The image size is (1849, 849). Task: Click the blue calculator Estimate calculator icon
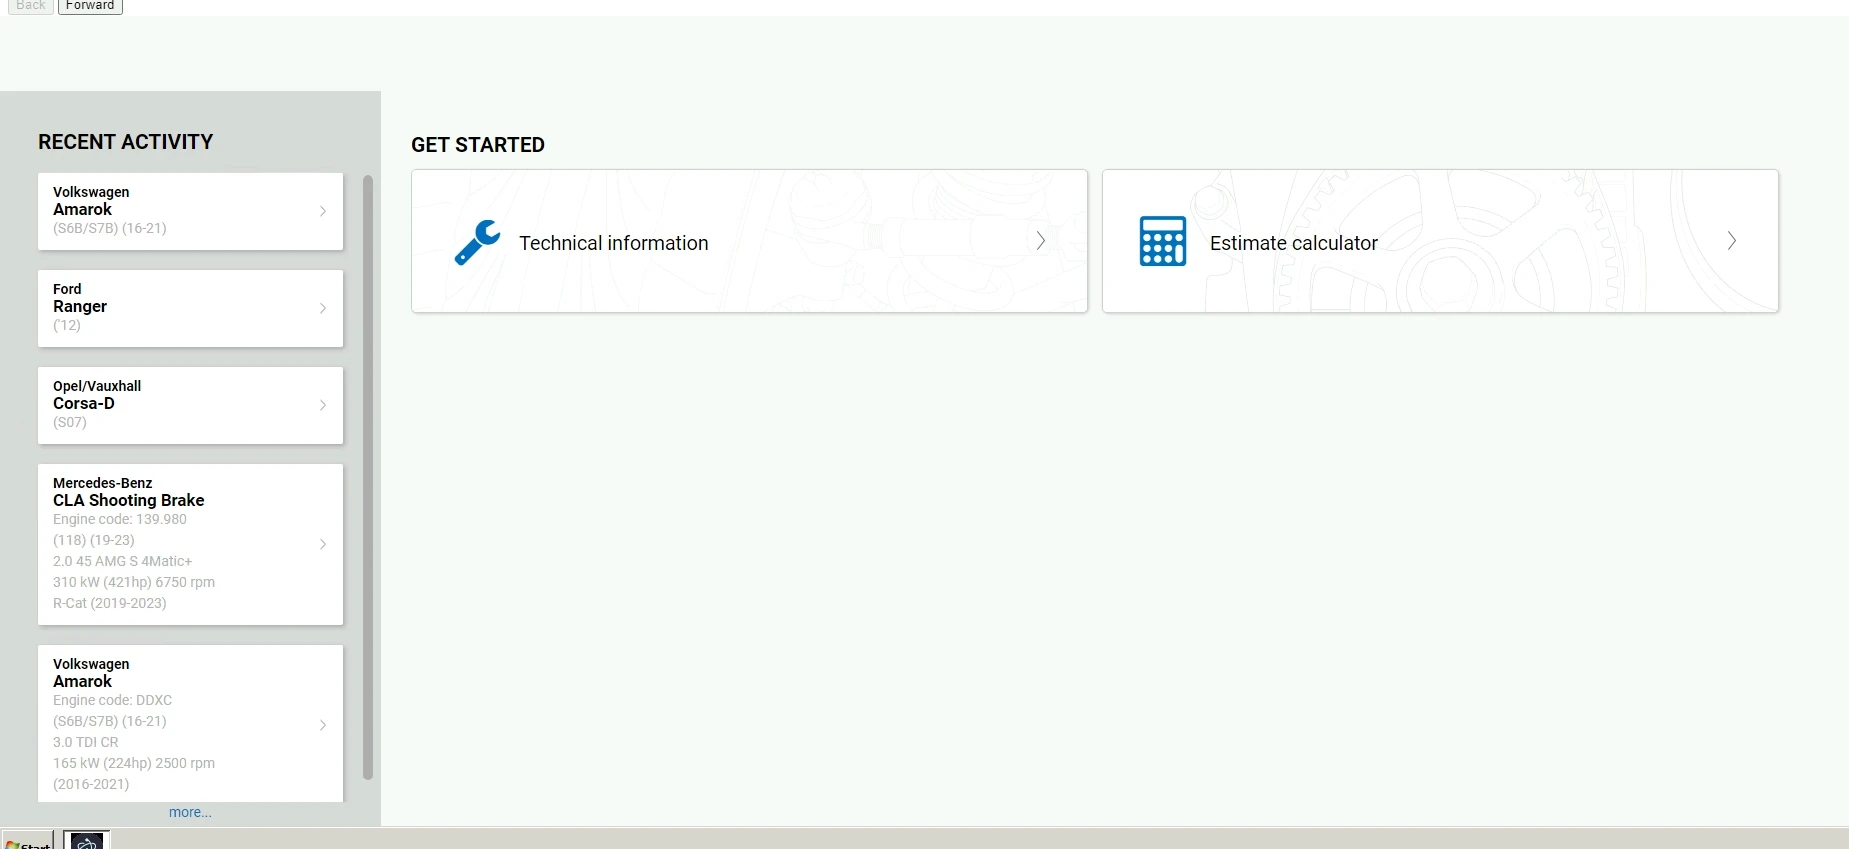click(x=1163, y=241)
